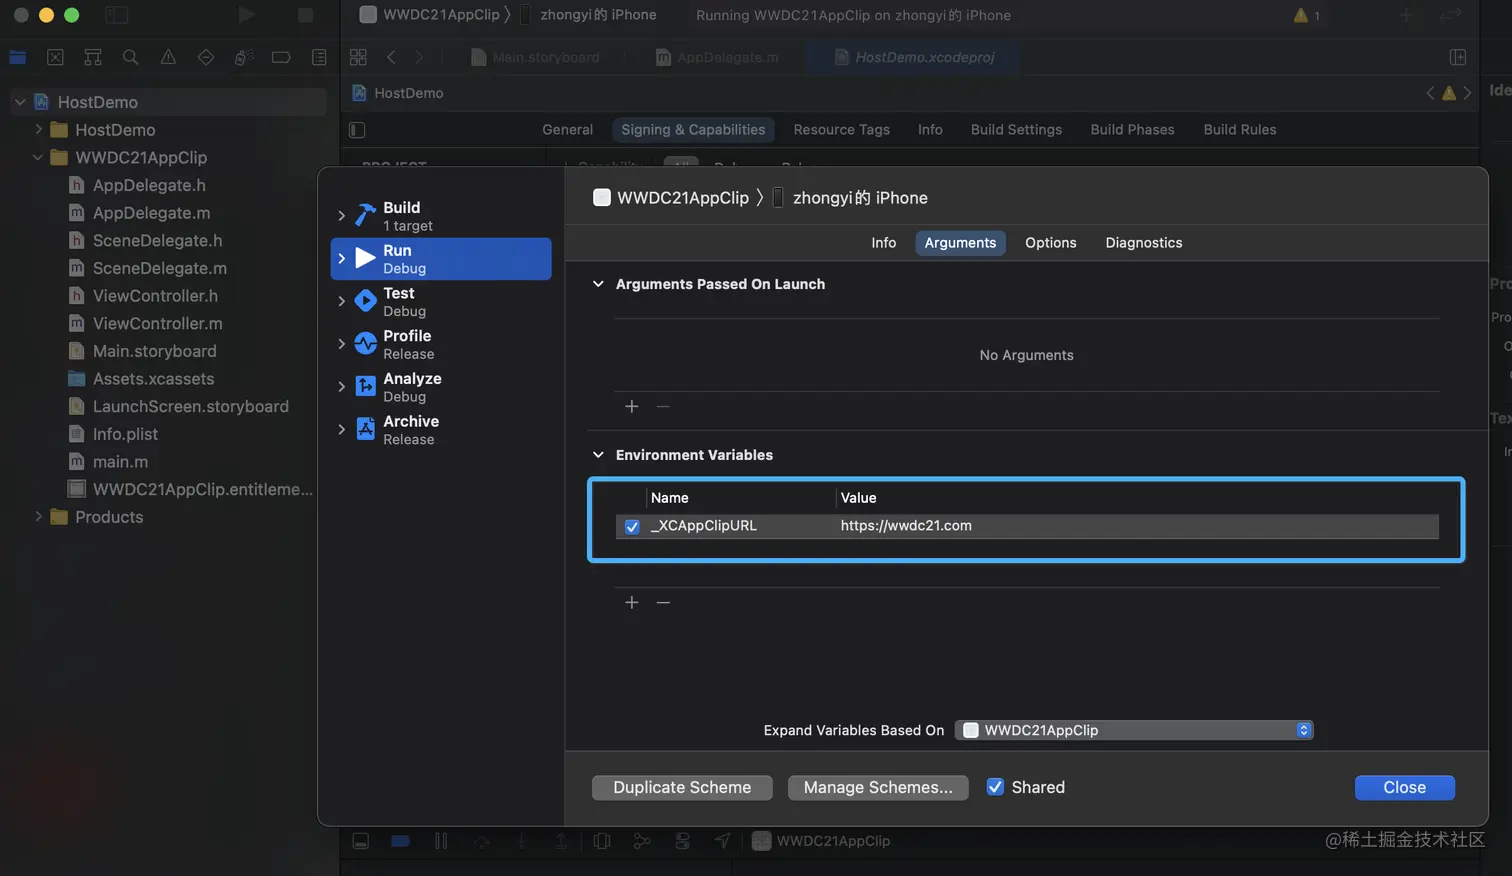Switch to the Info tab in scheme editor
This screenshot has width=1512, height=876.
pos(883,243)
